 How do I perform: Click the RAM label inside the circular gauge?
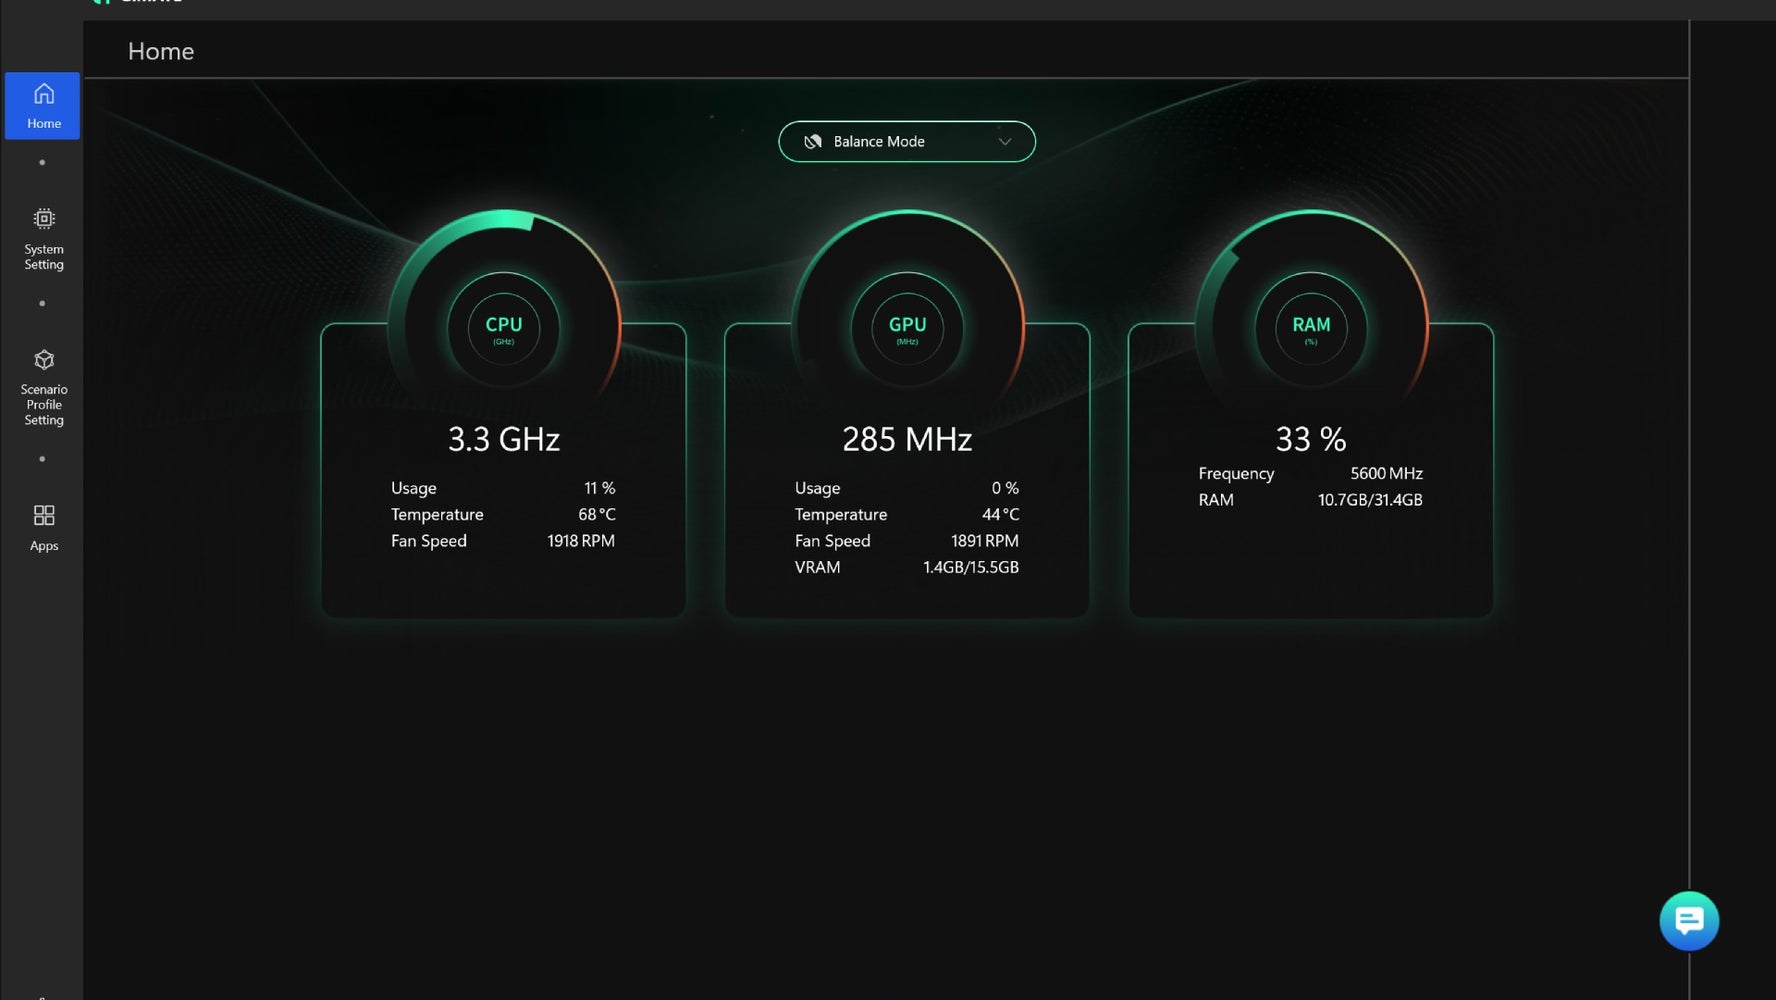pyautogui.click(x=1310, y=324)
